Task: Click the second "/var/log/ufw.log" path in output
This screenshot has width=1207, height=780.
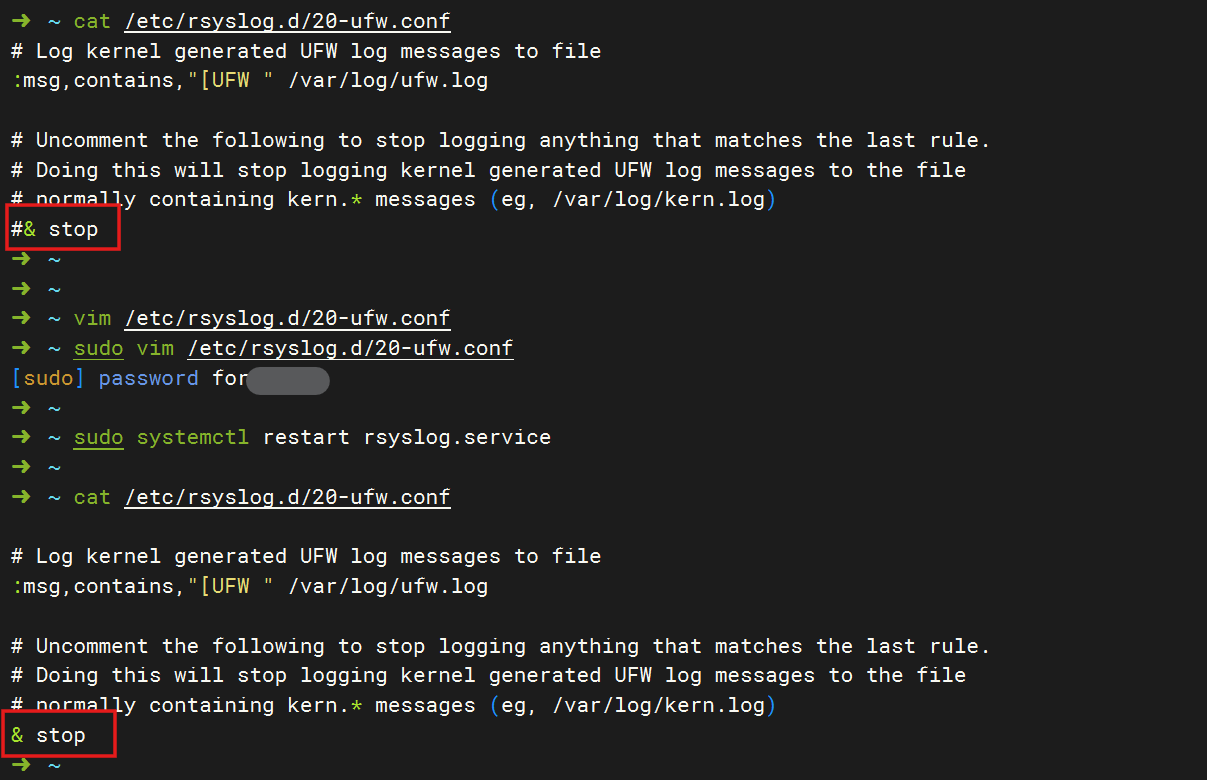Action: click(x=388, y=586)
